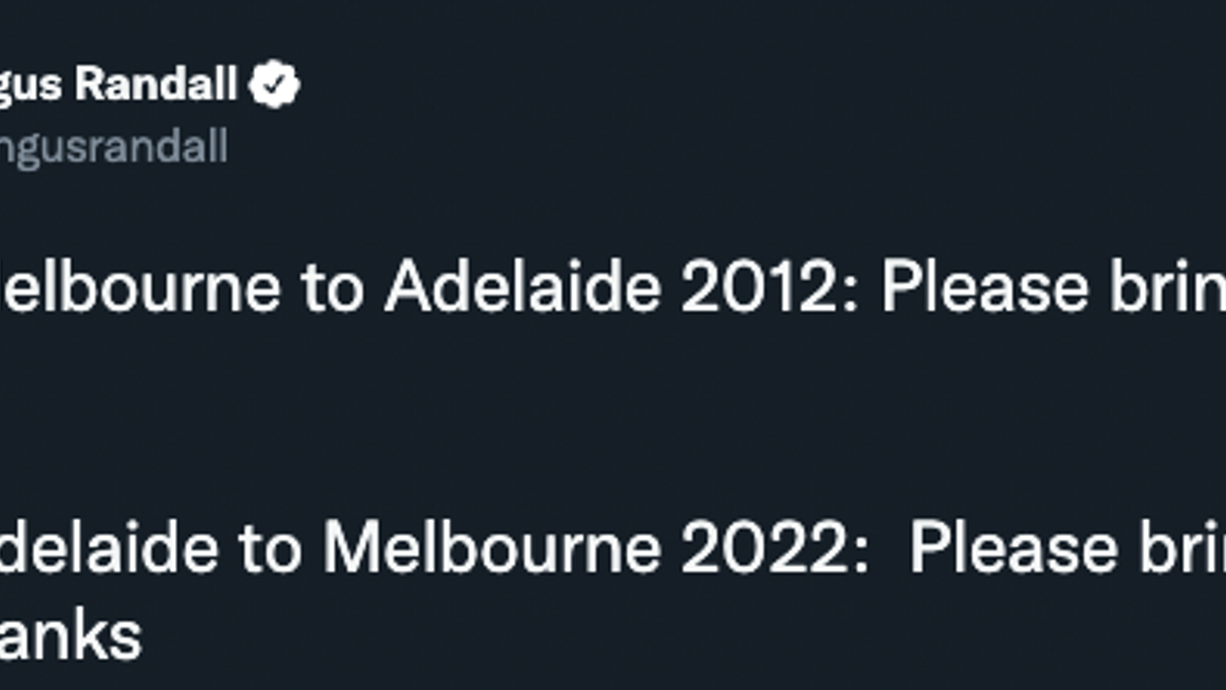
Task: Open the Randall display name profile link
Action: point(118,86)
